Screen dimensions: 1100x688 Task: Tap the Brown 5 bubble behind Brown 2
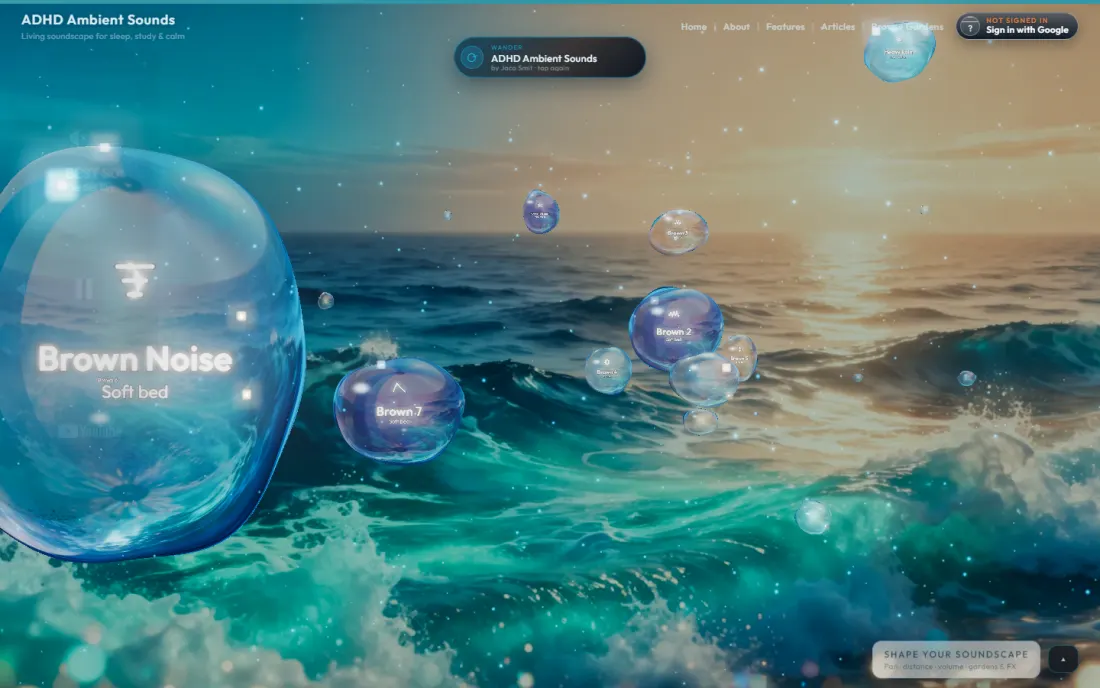point(741,356)
